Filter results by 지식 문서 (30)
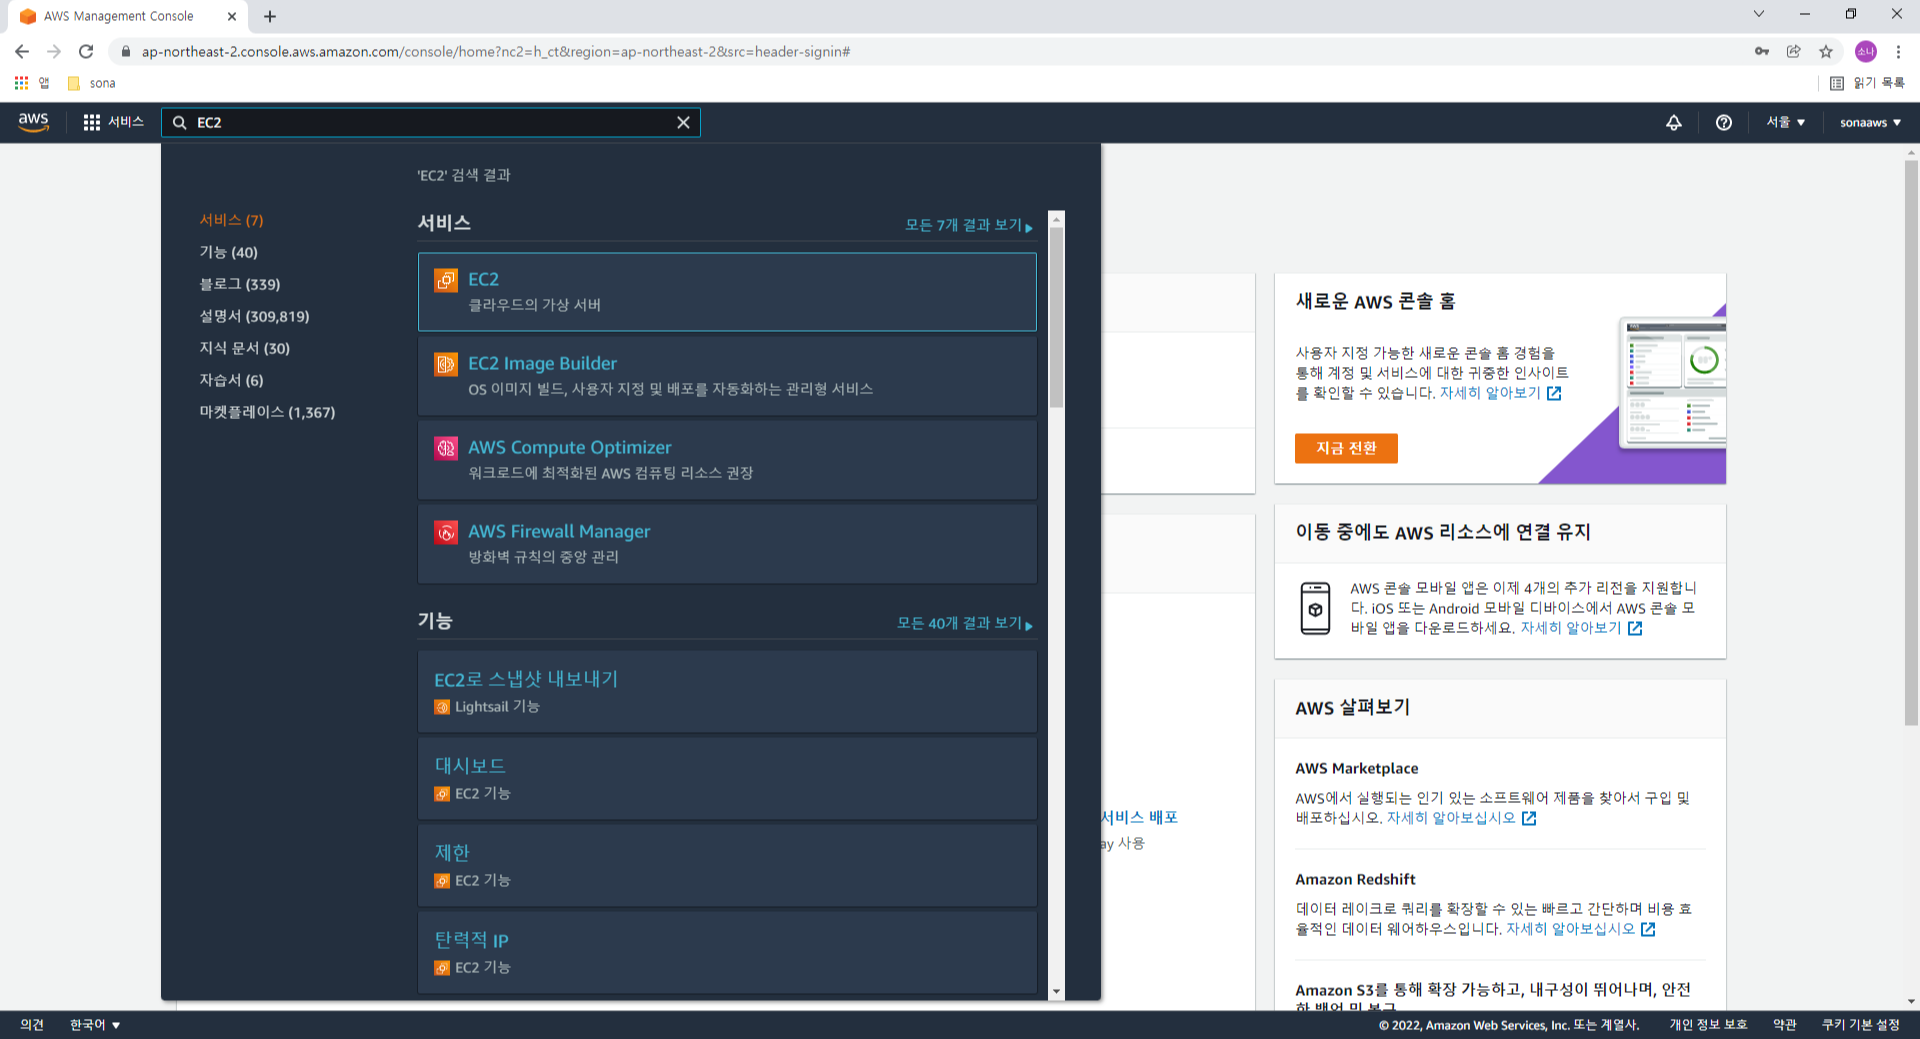This screenshot has height=1039, width=1920. pyautogui.click(x=244, y=348)
